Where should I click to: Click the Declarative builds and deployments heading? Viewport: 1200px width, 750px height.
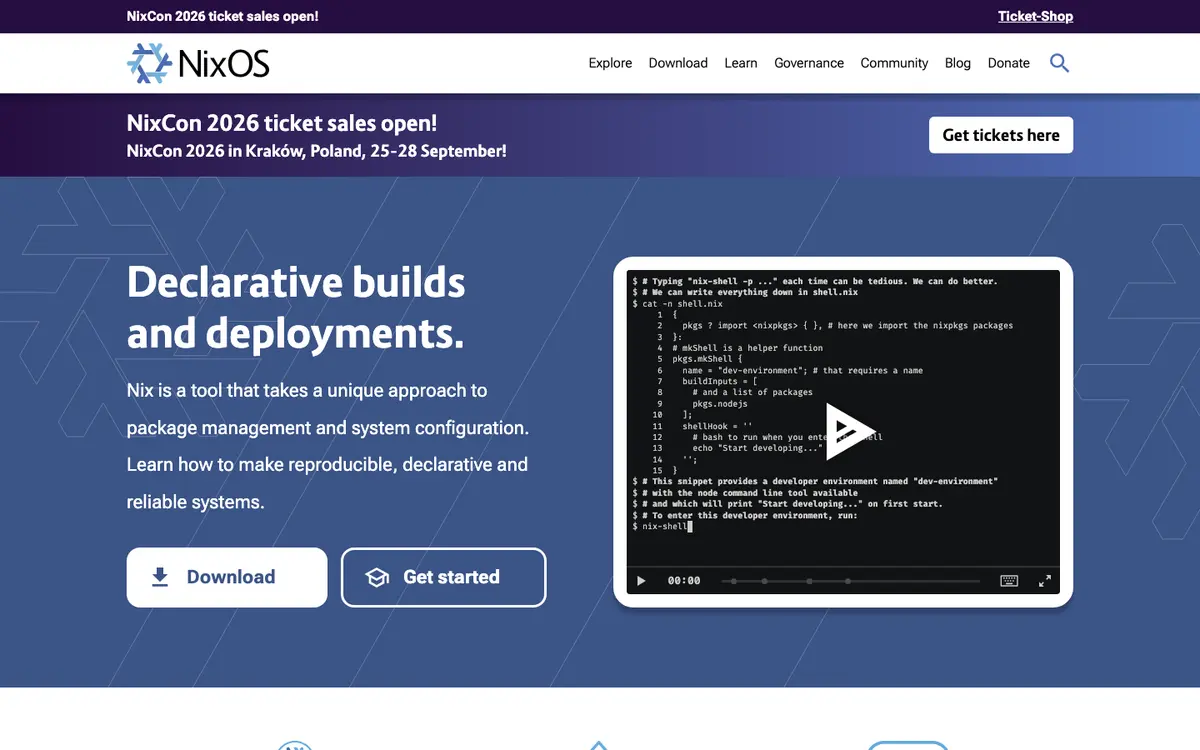coord(296,308)
